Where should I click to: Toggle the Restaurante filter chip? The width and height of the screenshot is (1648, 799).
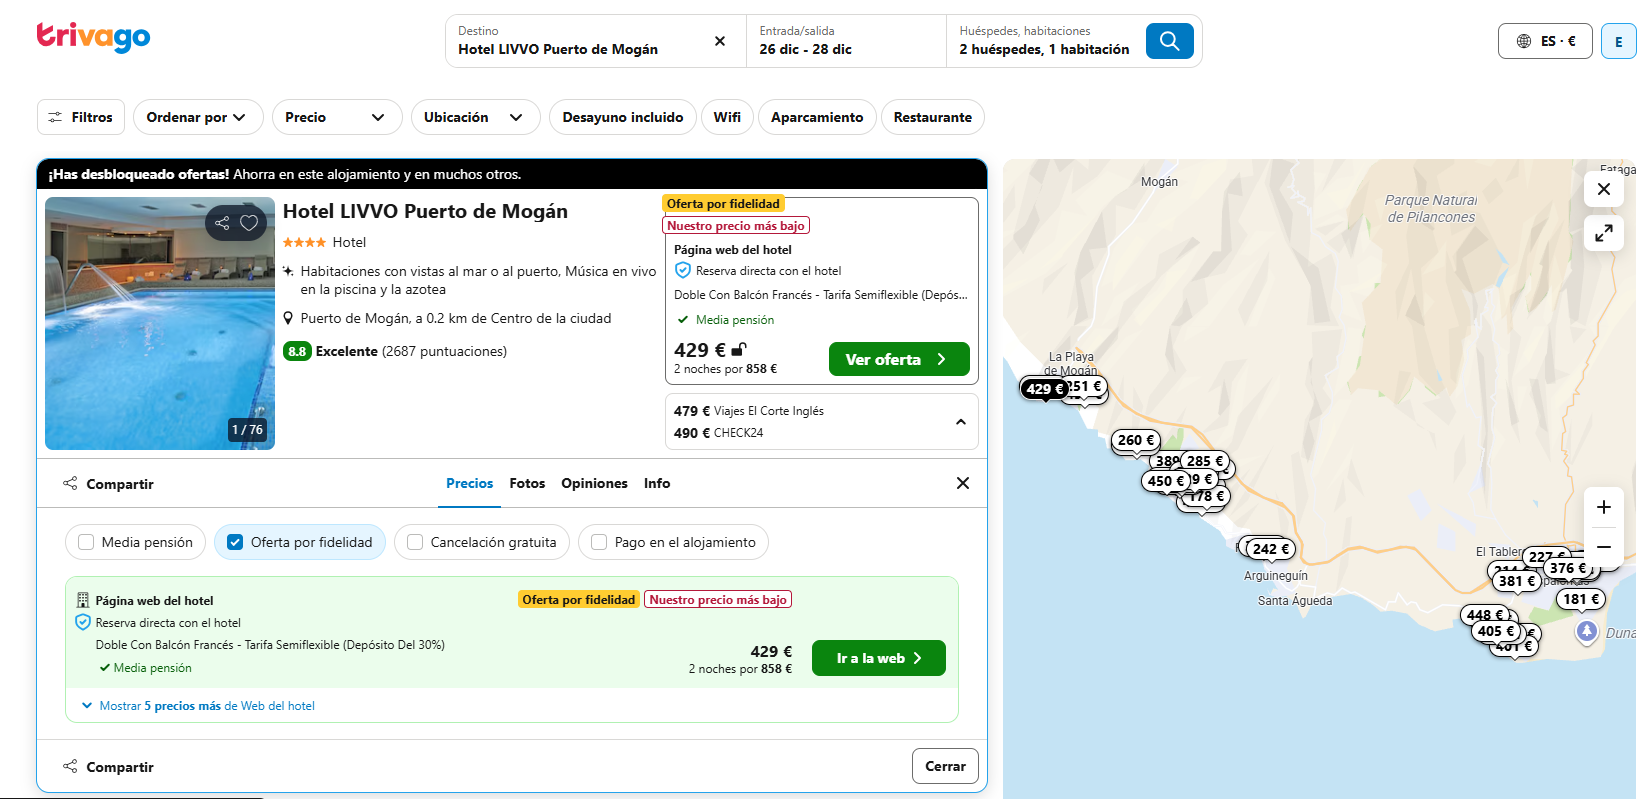coord(933,117)
